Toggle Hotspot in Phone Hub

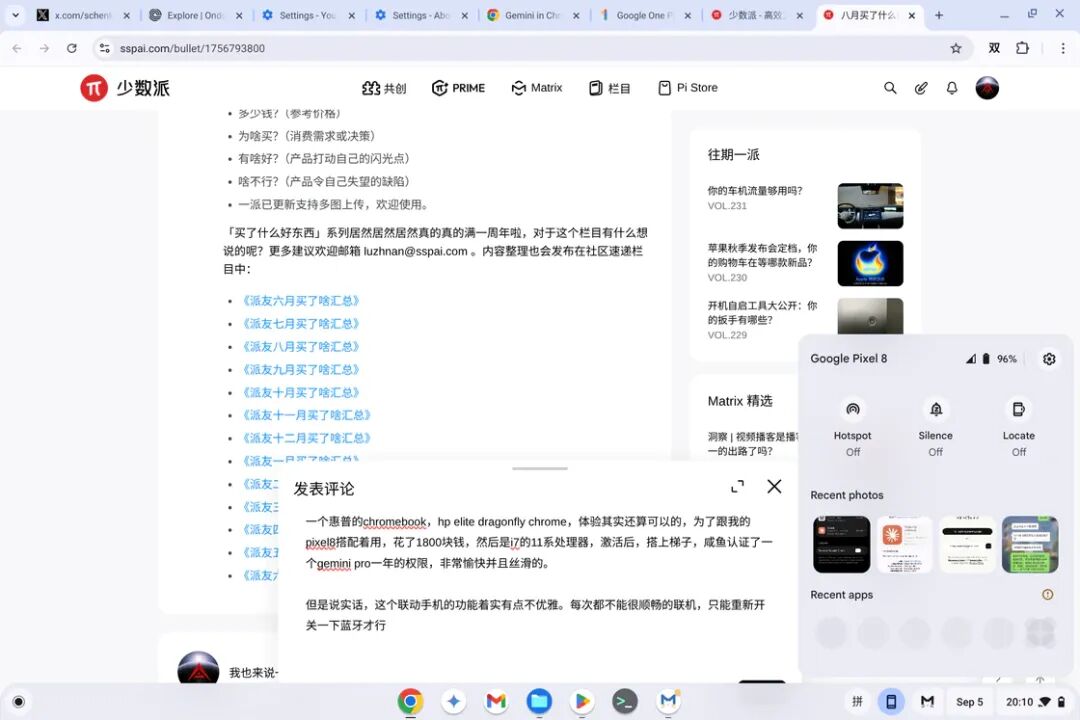[853, 409]
